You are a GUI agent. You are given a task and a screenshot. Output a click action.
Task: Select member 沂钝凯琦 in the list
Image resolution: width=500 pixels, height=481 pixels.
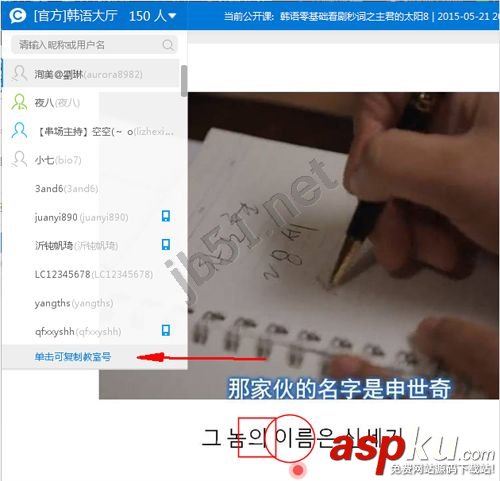91,245
